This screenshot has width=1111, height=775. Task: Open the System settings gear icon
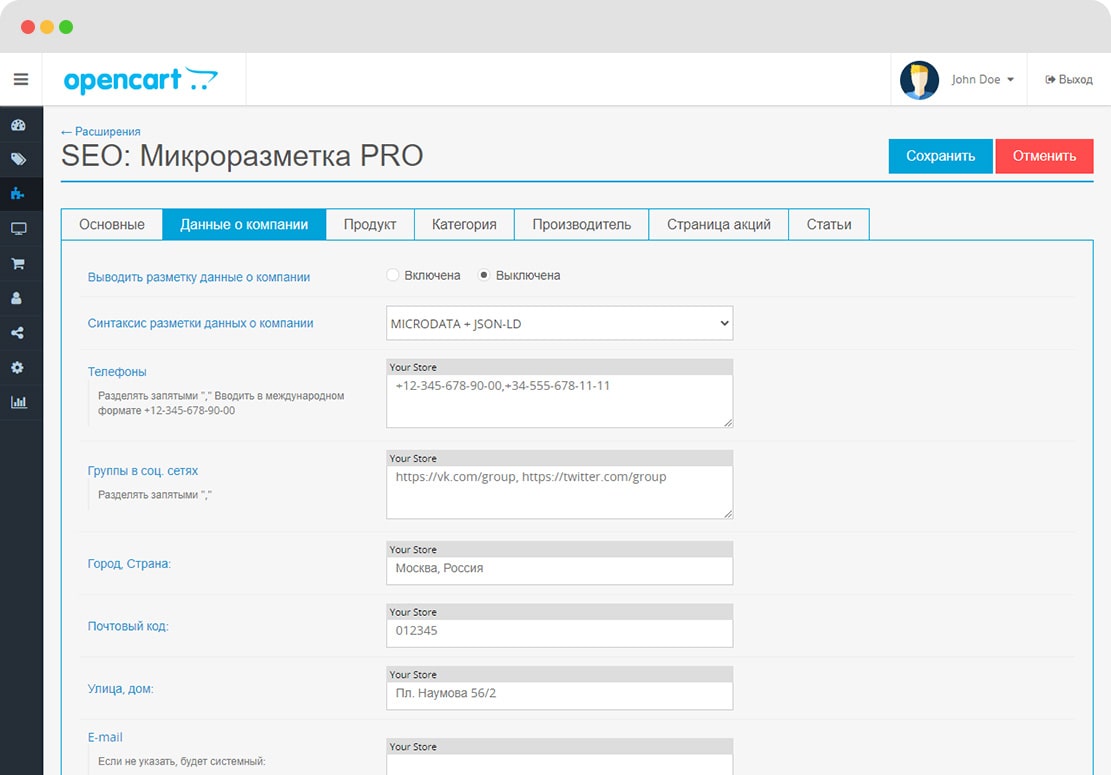coord(18,368)
